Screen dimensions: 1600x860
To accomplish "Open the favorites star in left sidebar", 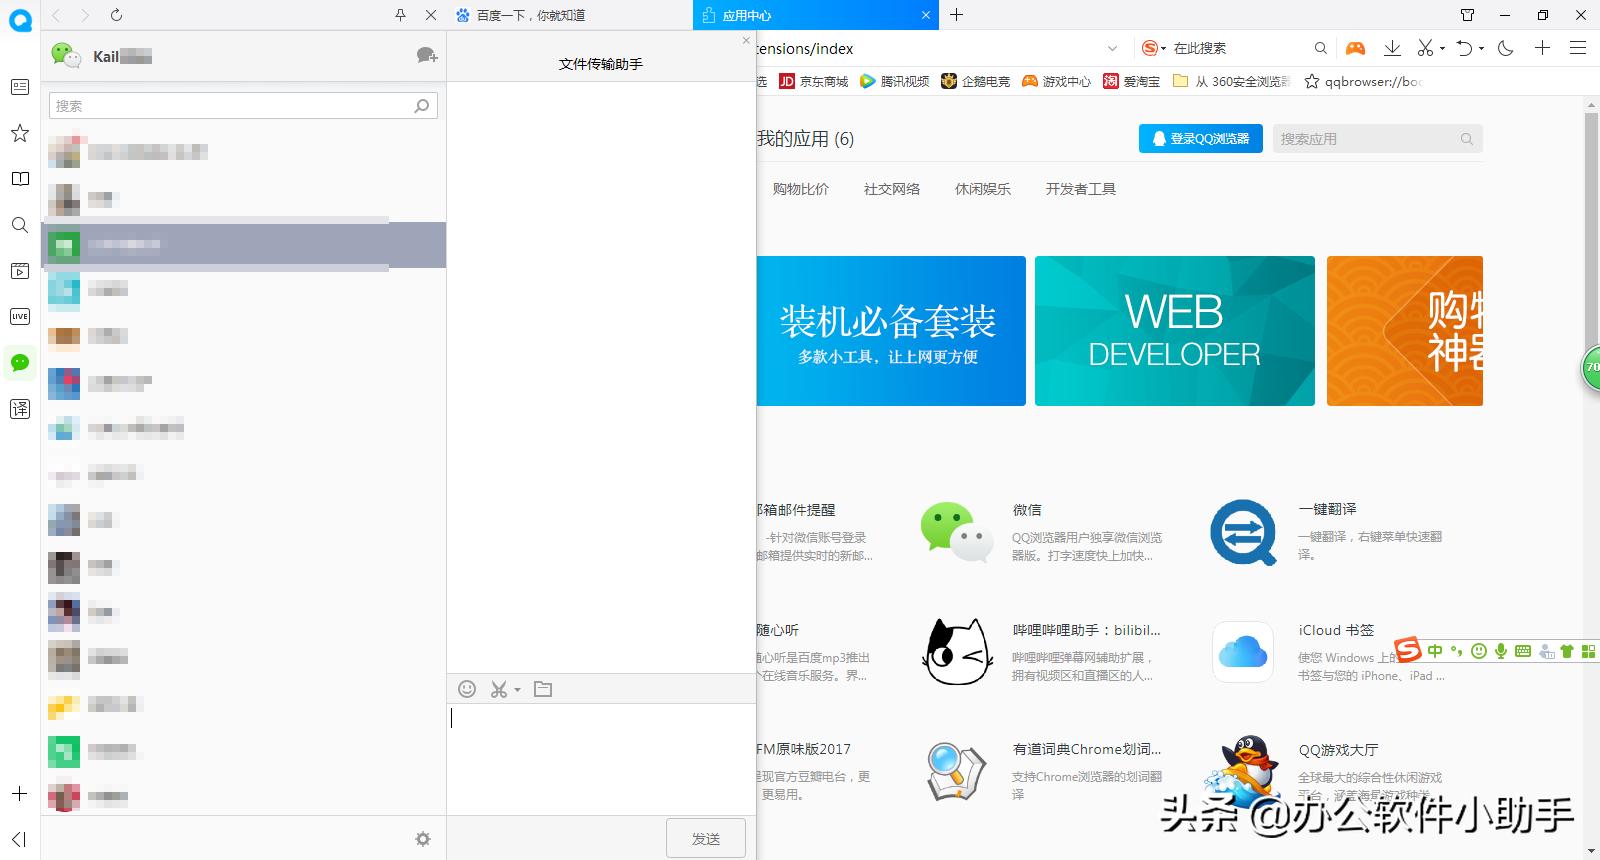I will (x=20, y=133).
